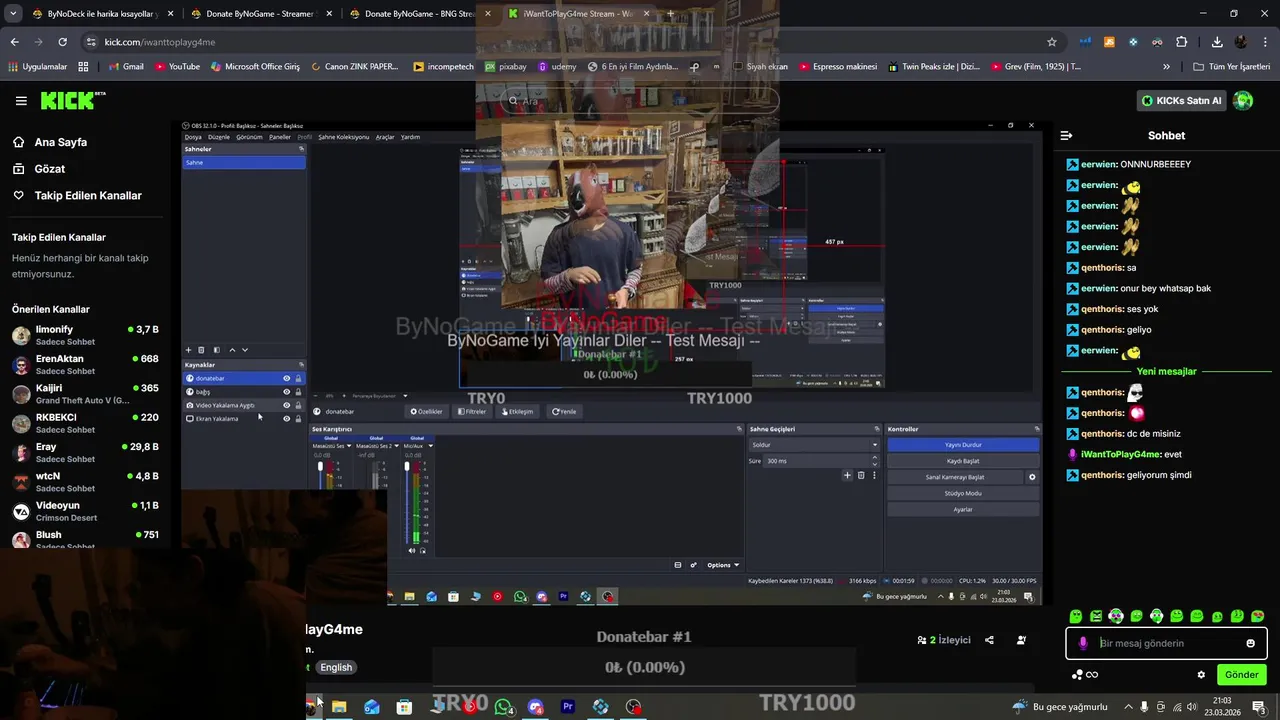Open the Kick profile avatar menu
Viewport: 1280px width, 720px height.
1243,101
